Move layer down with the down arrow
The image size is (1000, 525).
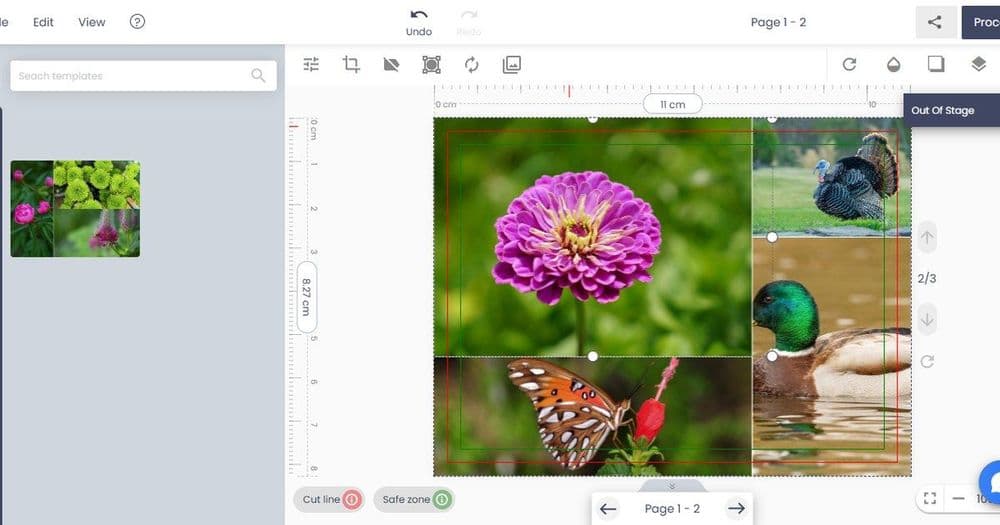[x=927, y=319]
